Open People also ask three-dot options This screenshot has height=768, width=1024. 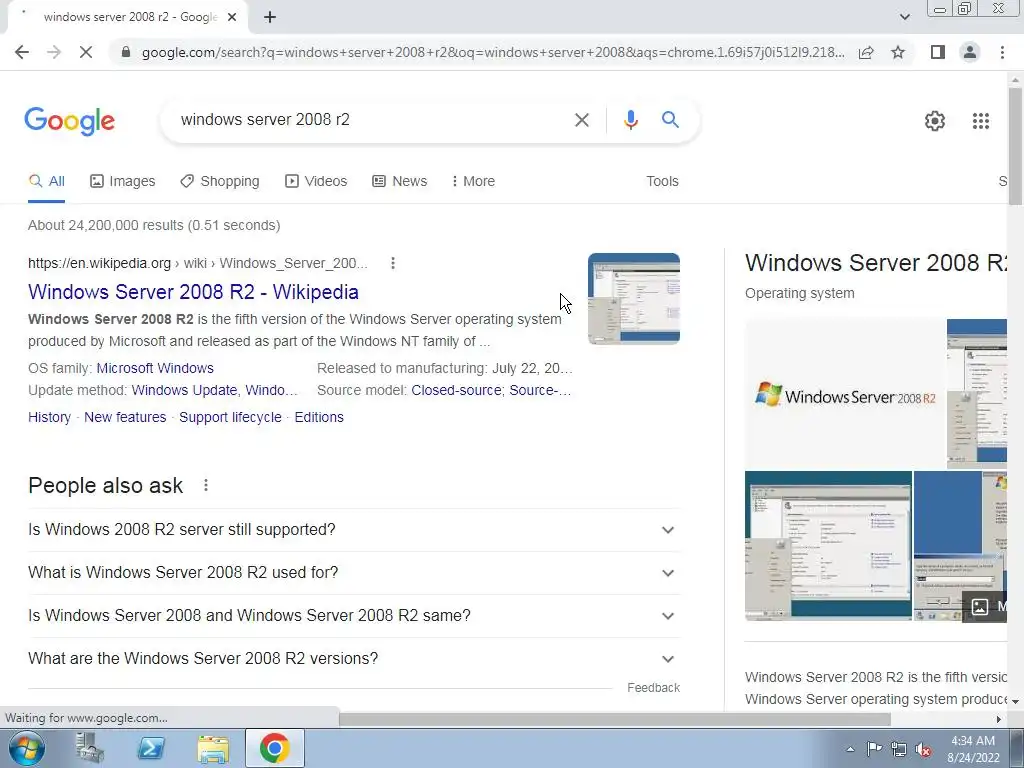coord(206,485)
